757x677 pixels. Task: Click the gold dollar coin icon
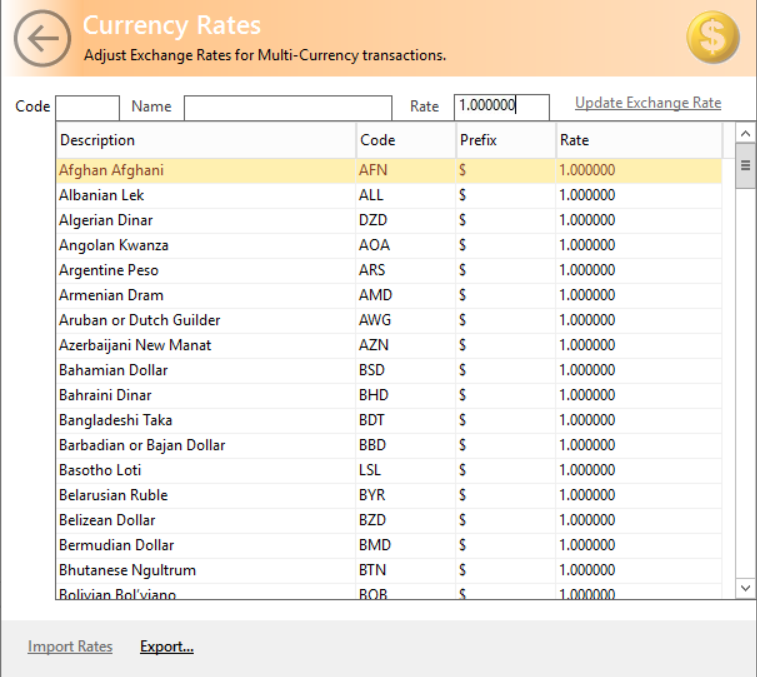click(713, 38)
